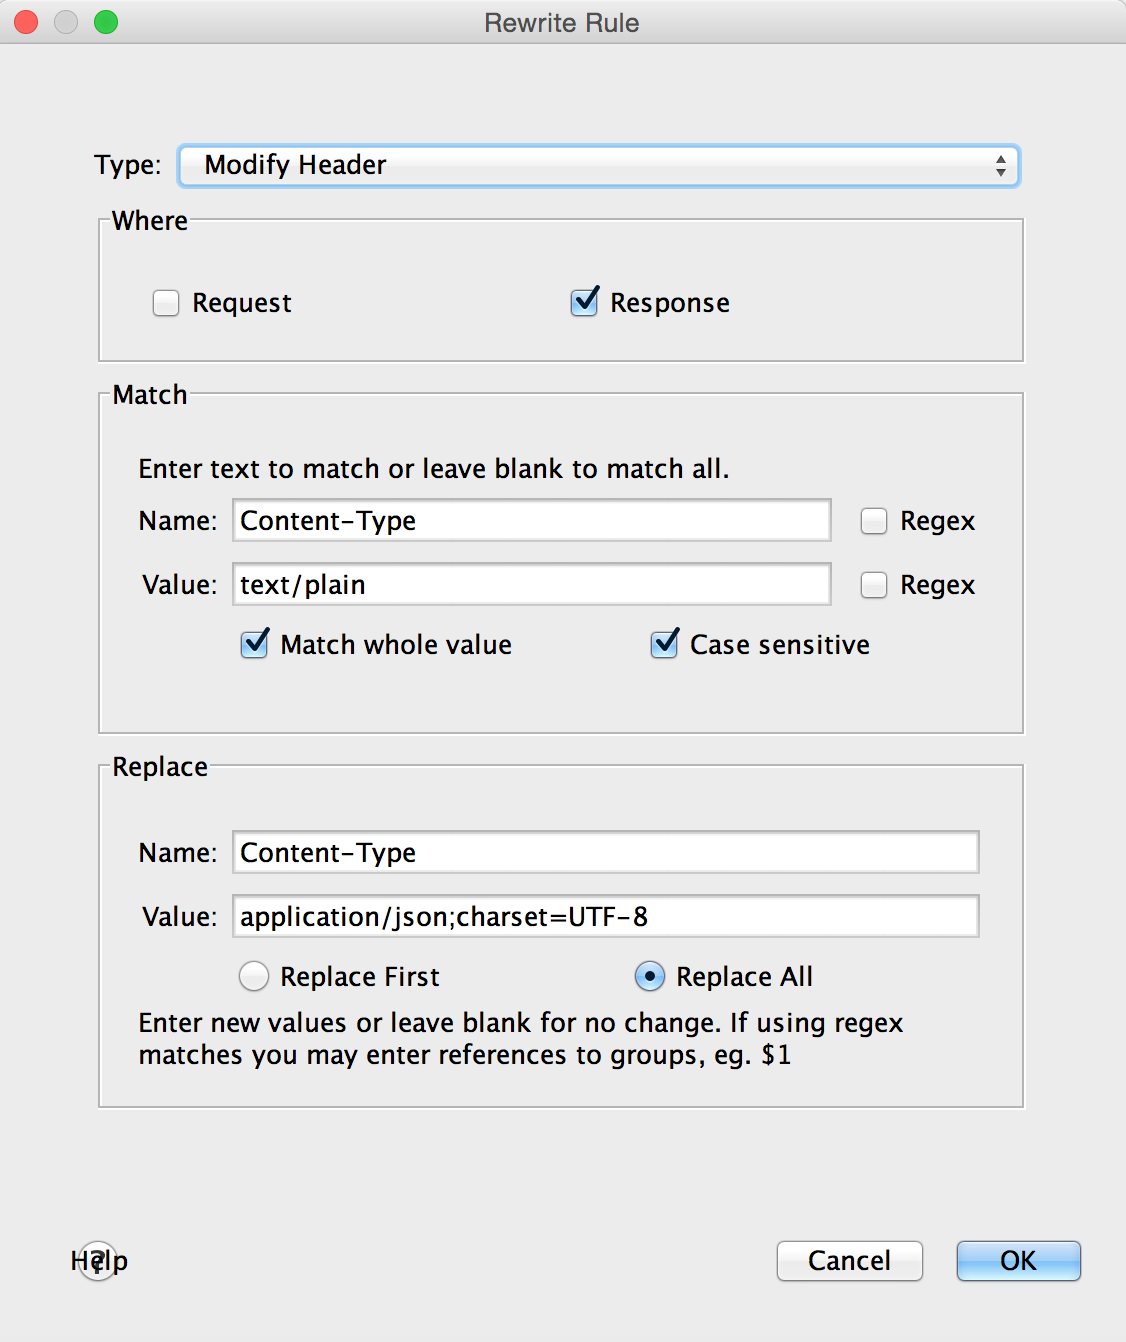Enable Regex for the Match Value field
The image size is (1126, 1342).
point(874,585)
